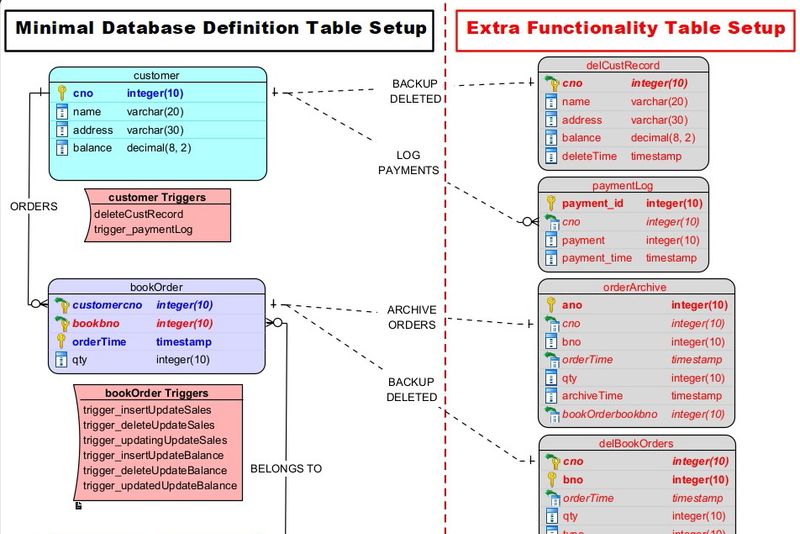800x534 pixels.
Task: Click the column icon next to customer address
Action: pos(61,130)
